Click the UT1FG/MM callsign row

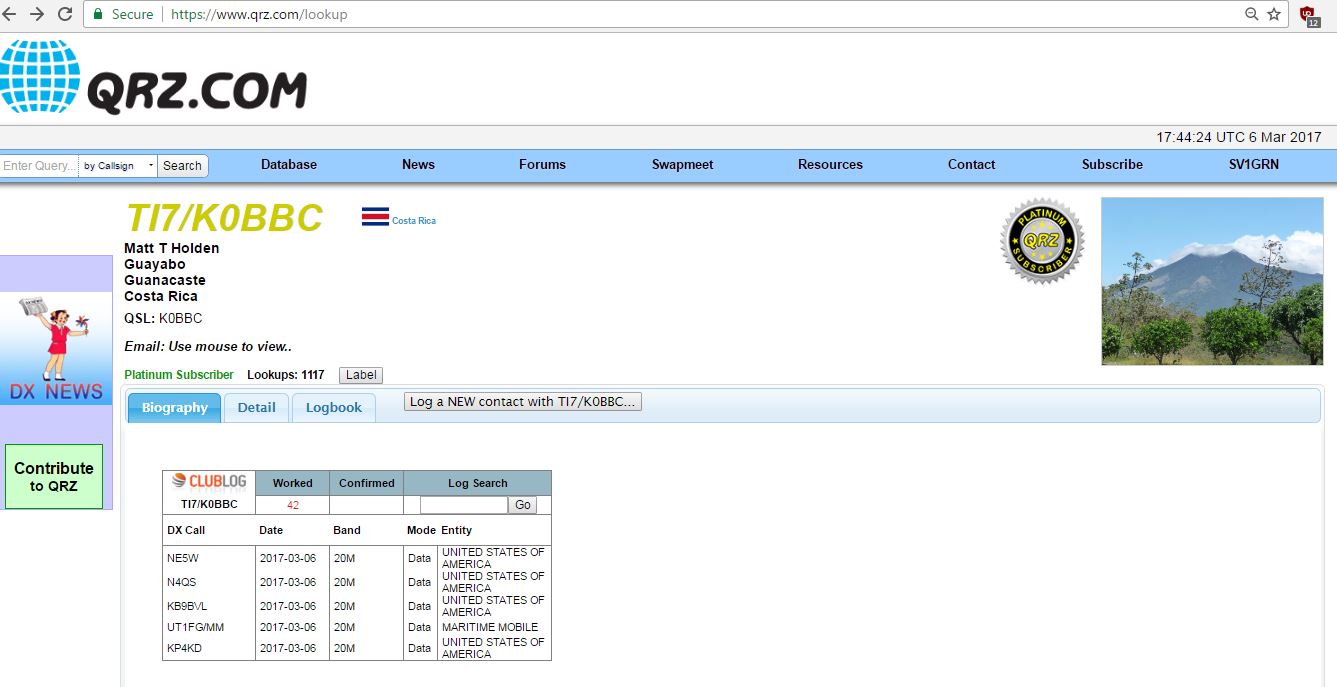coord(358,627)
